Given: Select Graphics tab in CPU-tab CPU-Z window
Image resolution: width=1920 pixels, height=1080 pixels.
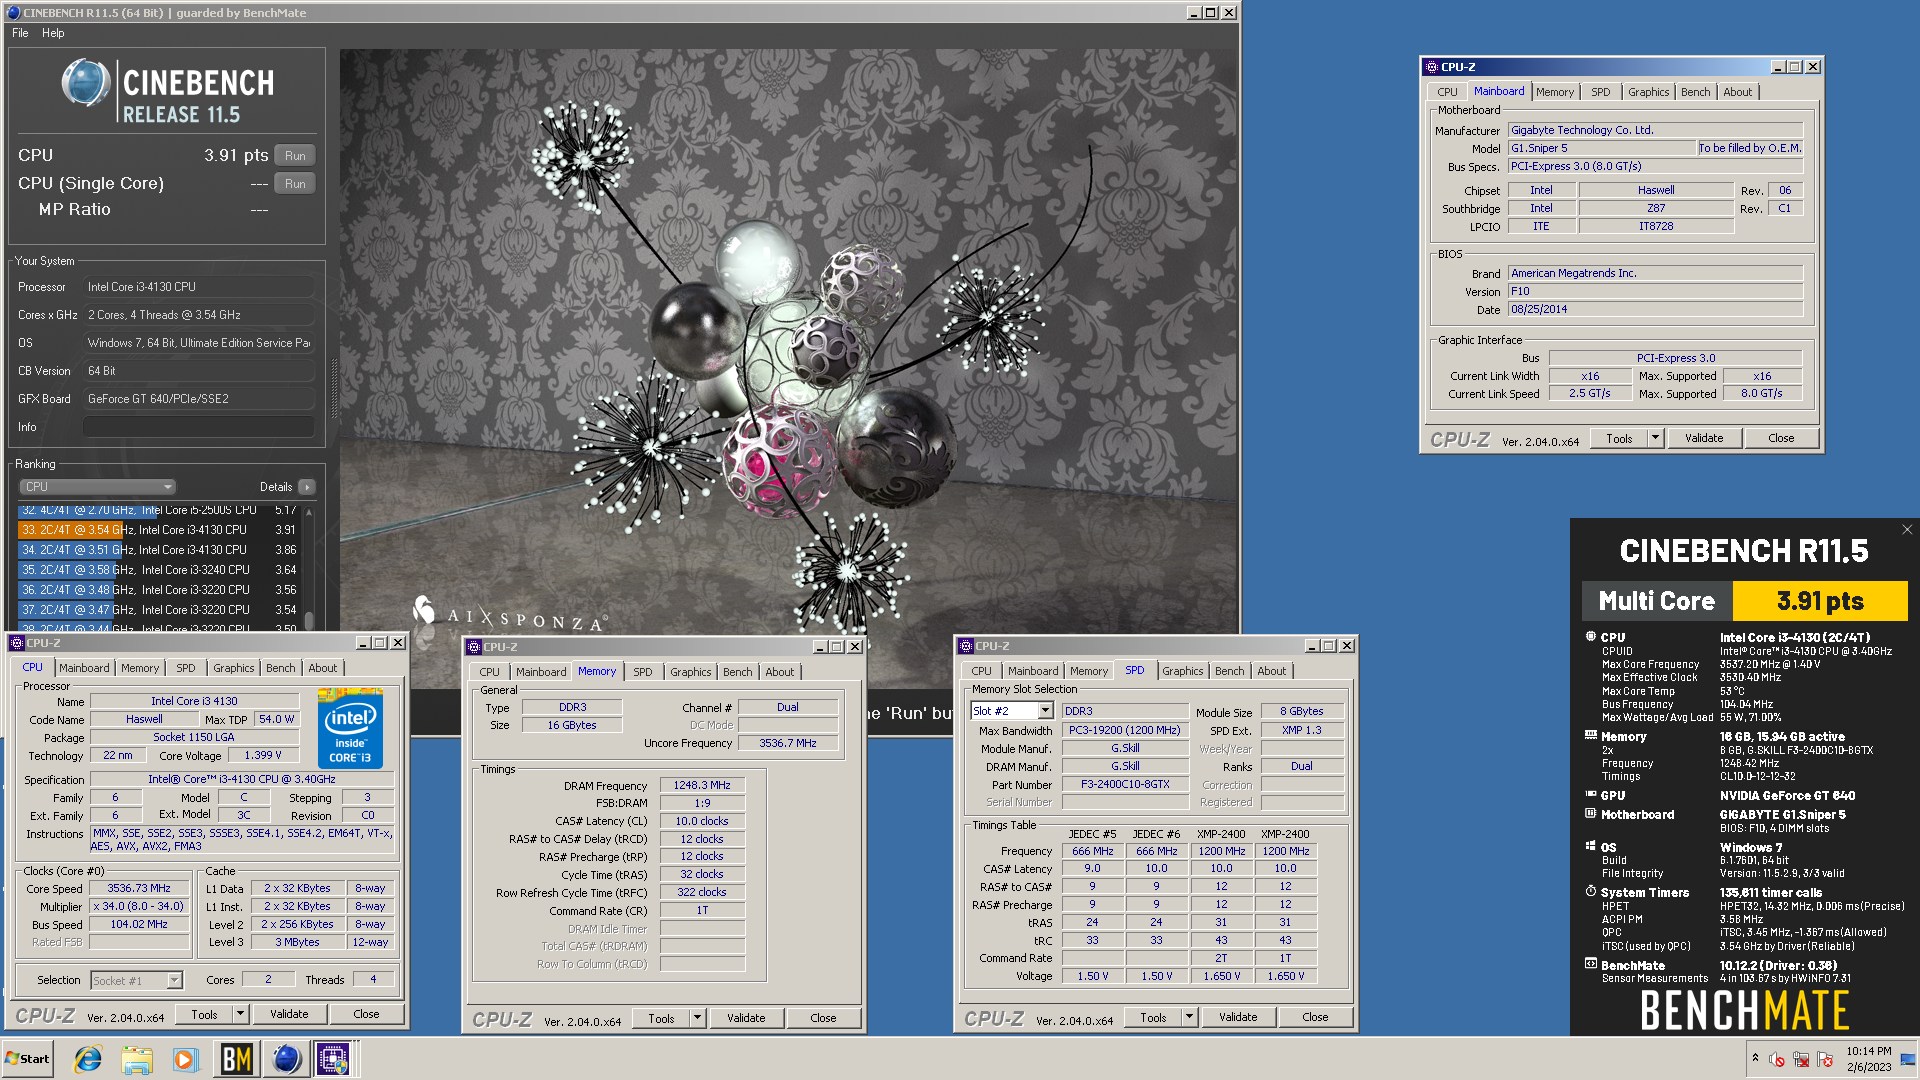Looking at the screenshot, I should 234,668.
